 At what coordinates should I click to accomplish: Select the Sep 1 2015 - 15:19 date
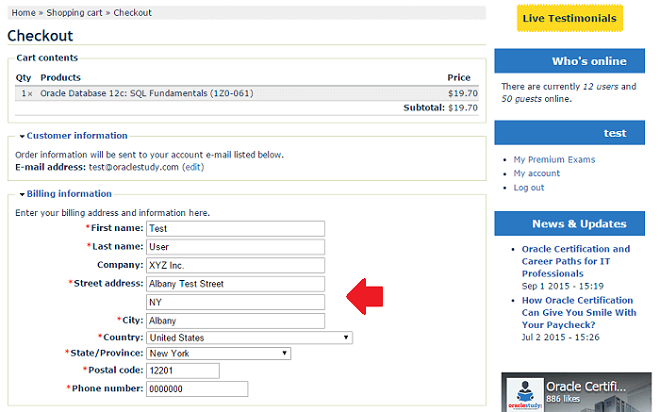pos(563,286)
